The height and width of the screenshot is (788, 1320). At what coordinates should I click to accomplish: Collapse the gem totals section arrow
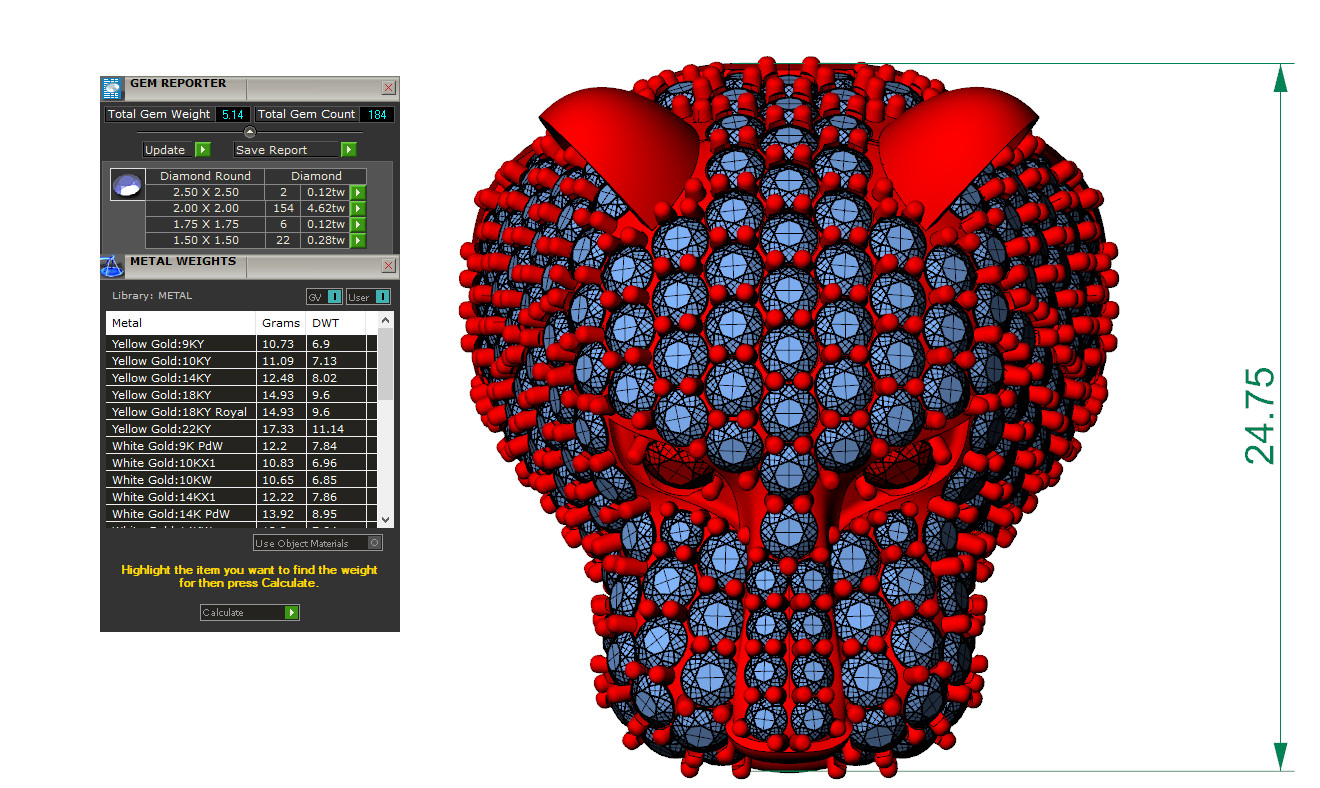[250, 132]
